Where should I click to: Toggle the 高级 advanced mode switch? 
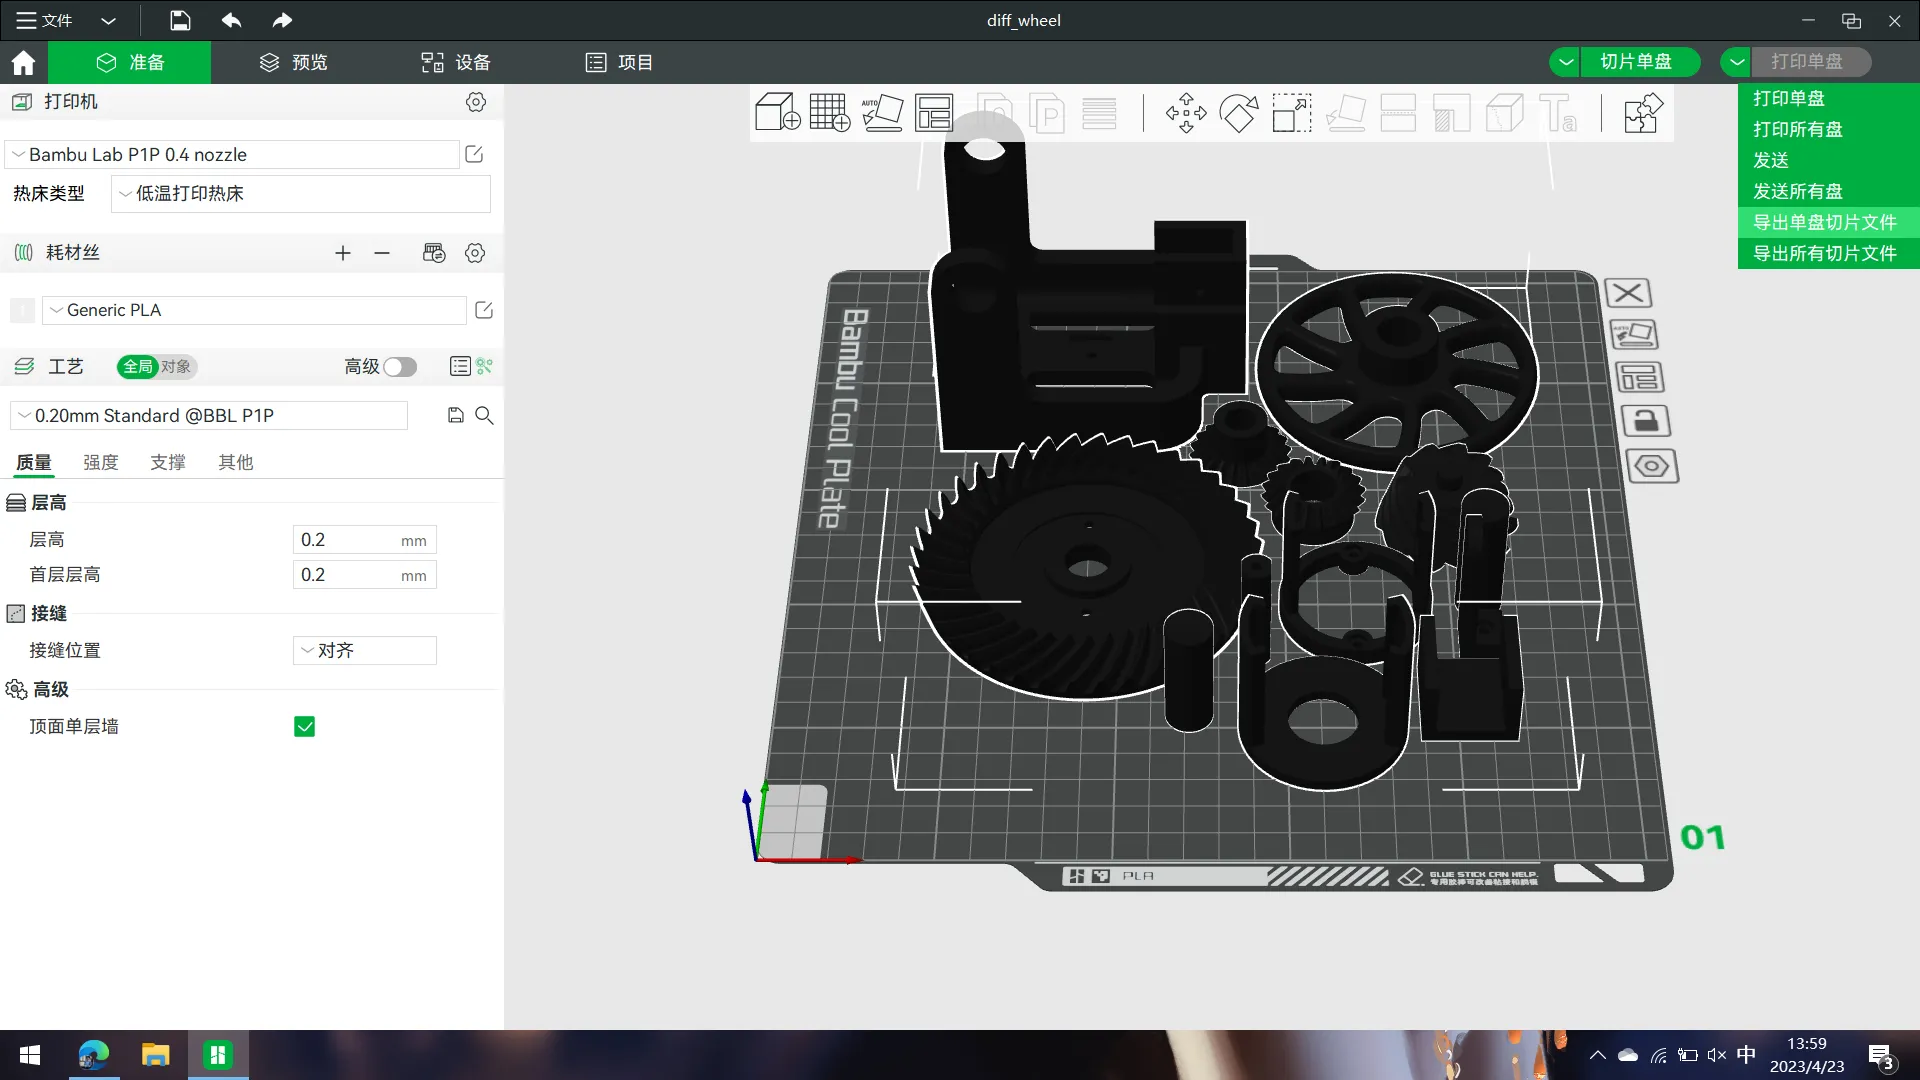(x=400, y=367)
